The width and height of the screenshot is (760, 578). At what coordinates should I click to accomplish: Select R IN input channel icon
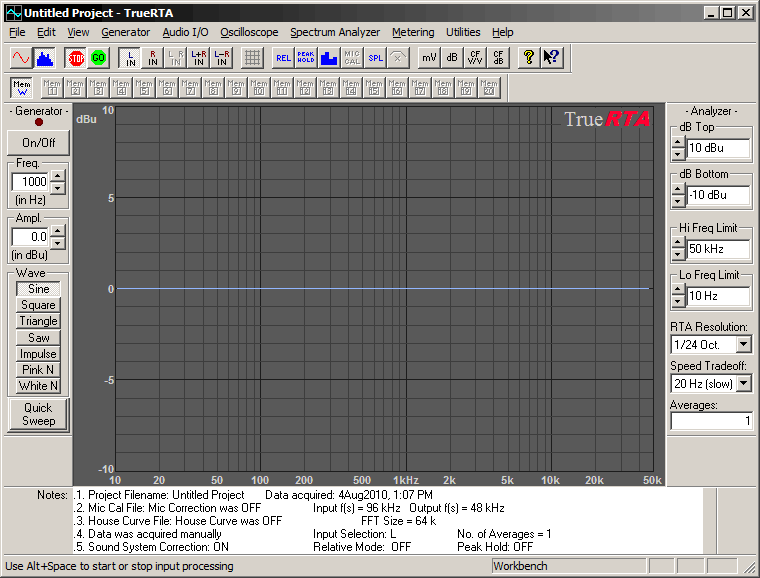[x=153, y=58]
